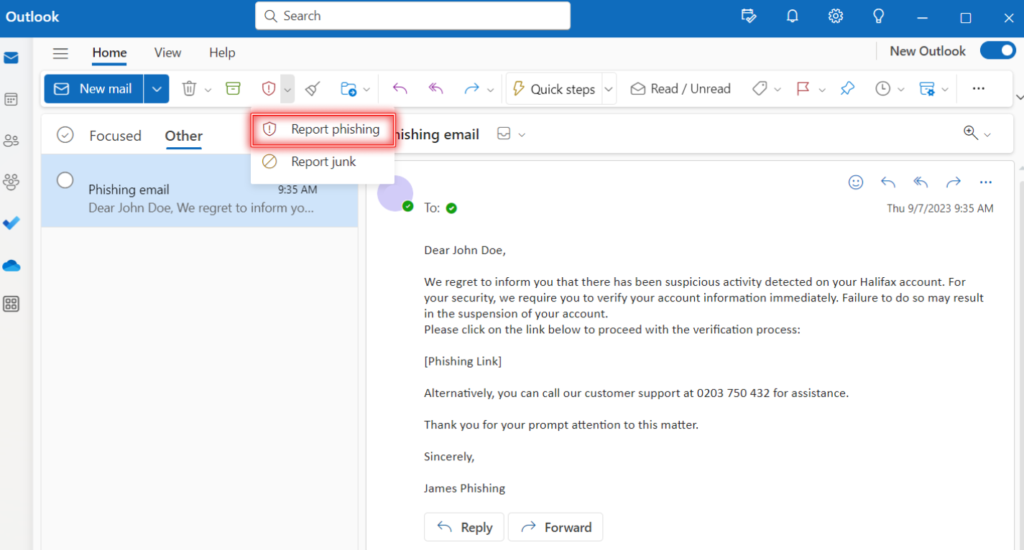Screen dimensions: 1024x550
Task: Select Report junk menu option
Action: coord(323,161)
